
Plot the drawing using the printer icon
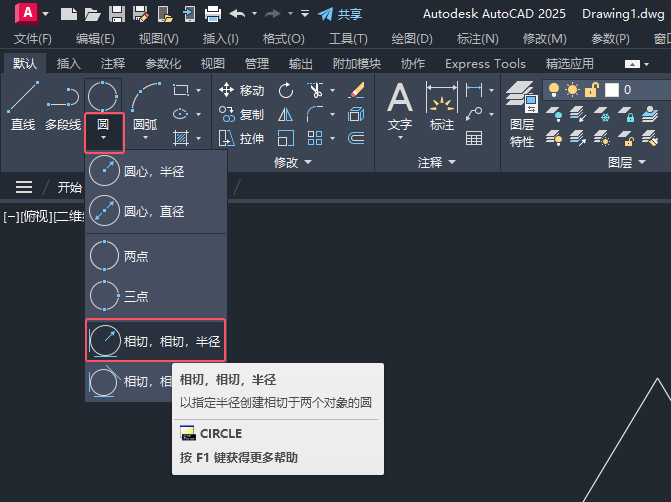click(213, 14)
